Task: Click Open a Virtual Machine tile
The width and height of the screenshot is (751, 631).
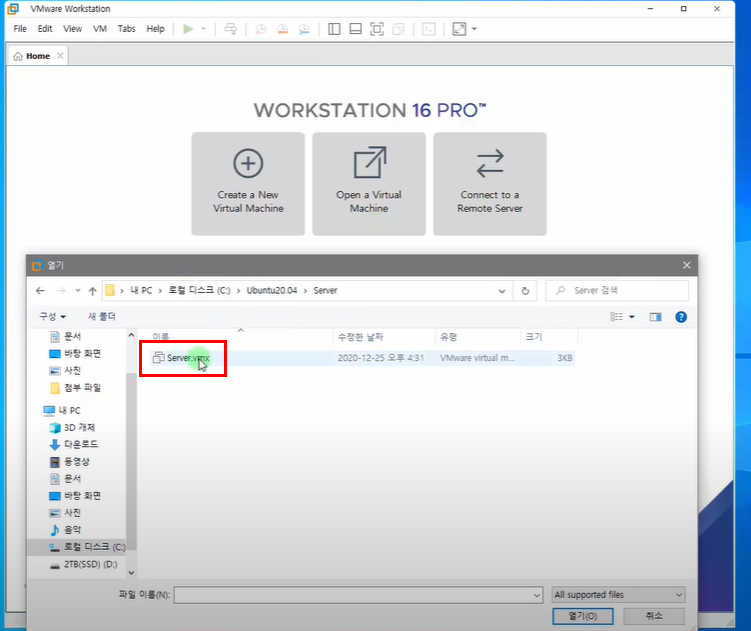Action: point(369,184)
